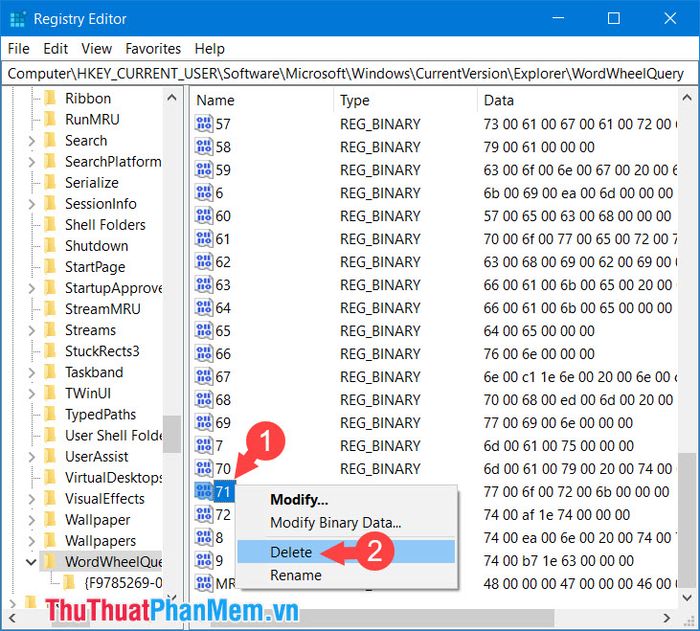Viewport: 700px width, 631px height.
Task: Click the binary value icon for entry 61
Action: 204,238
